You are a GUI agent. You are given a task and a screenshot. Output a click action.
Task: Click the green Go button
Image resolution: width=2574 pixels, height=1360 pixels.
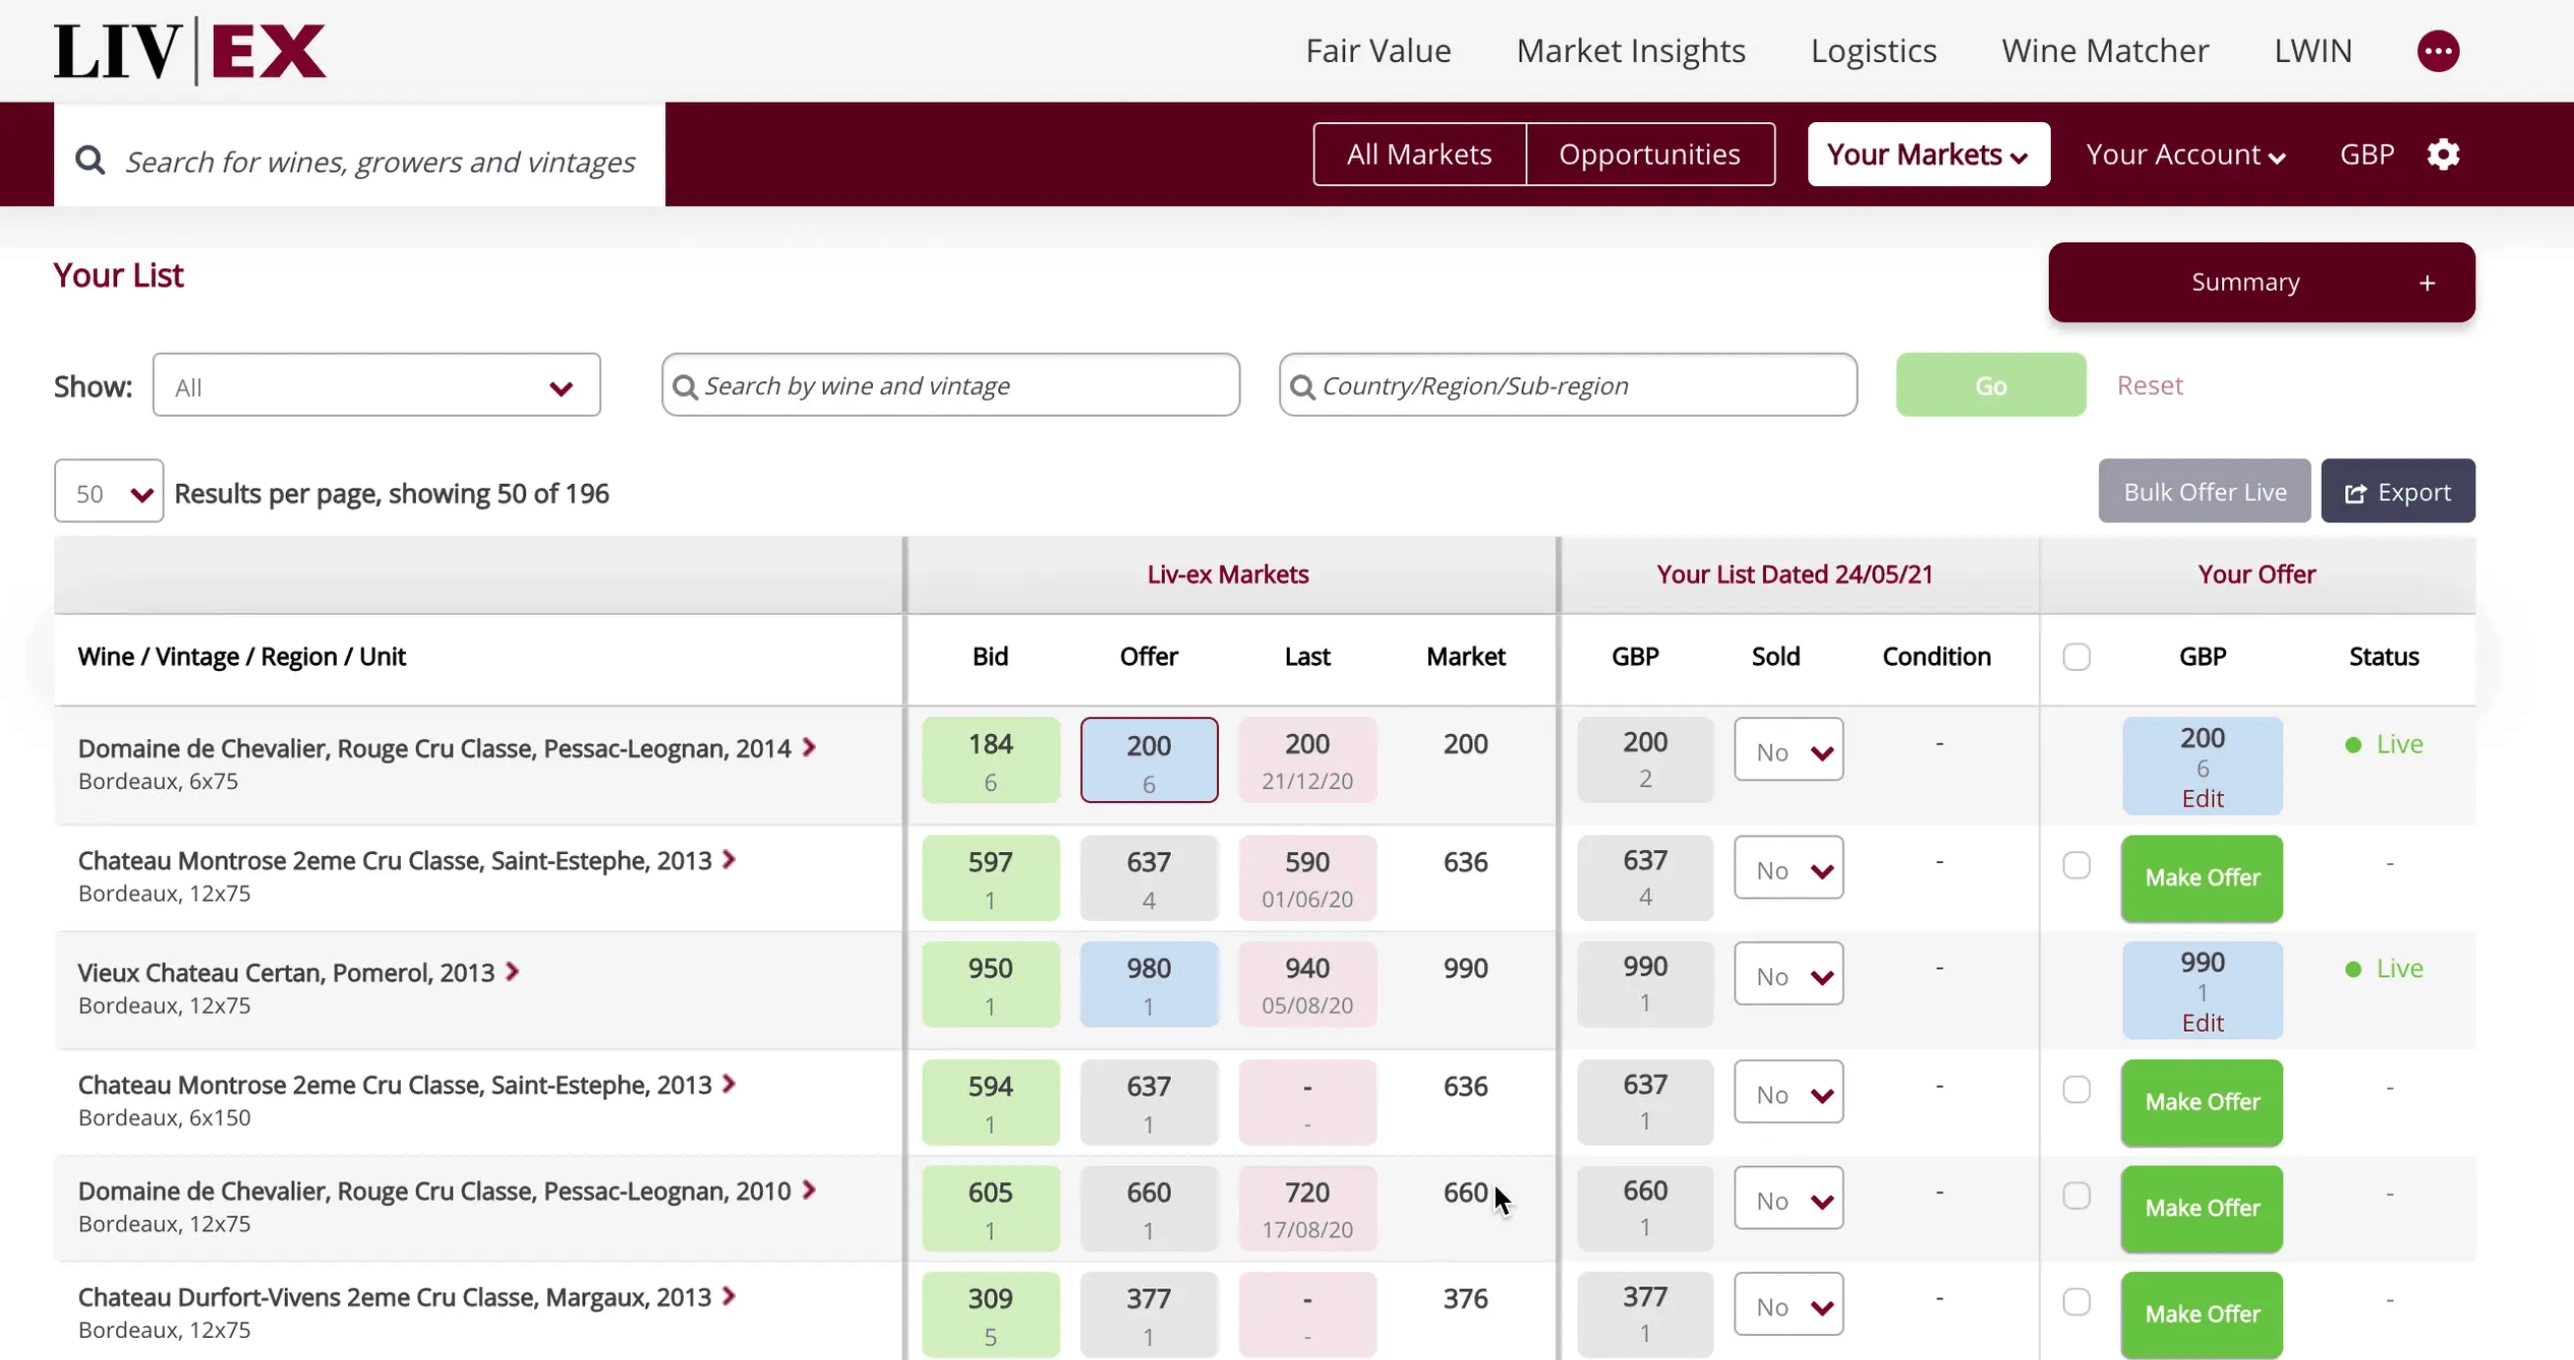click(x=1990, y=385)
